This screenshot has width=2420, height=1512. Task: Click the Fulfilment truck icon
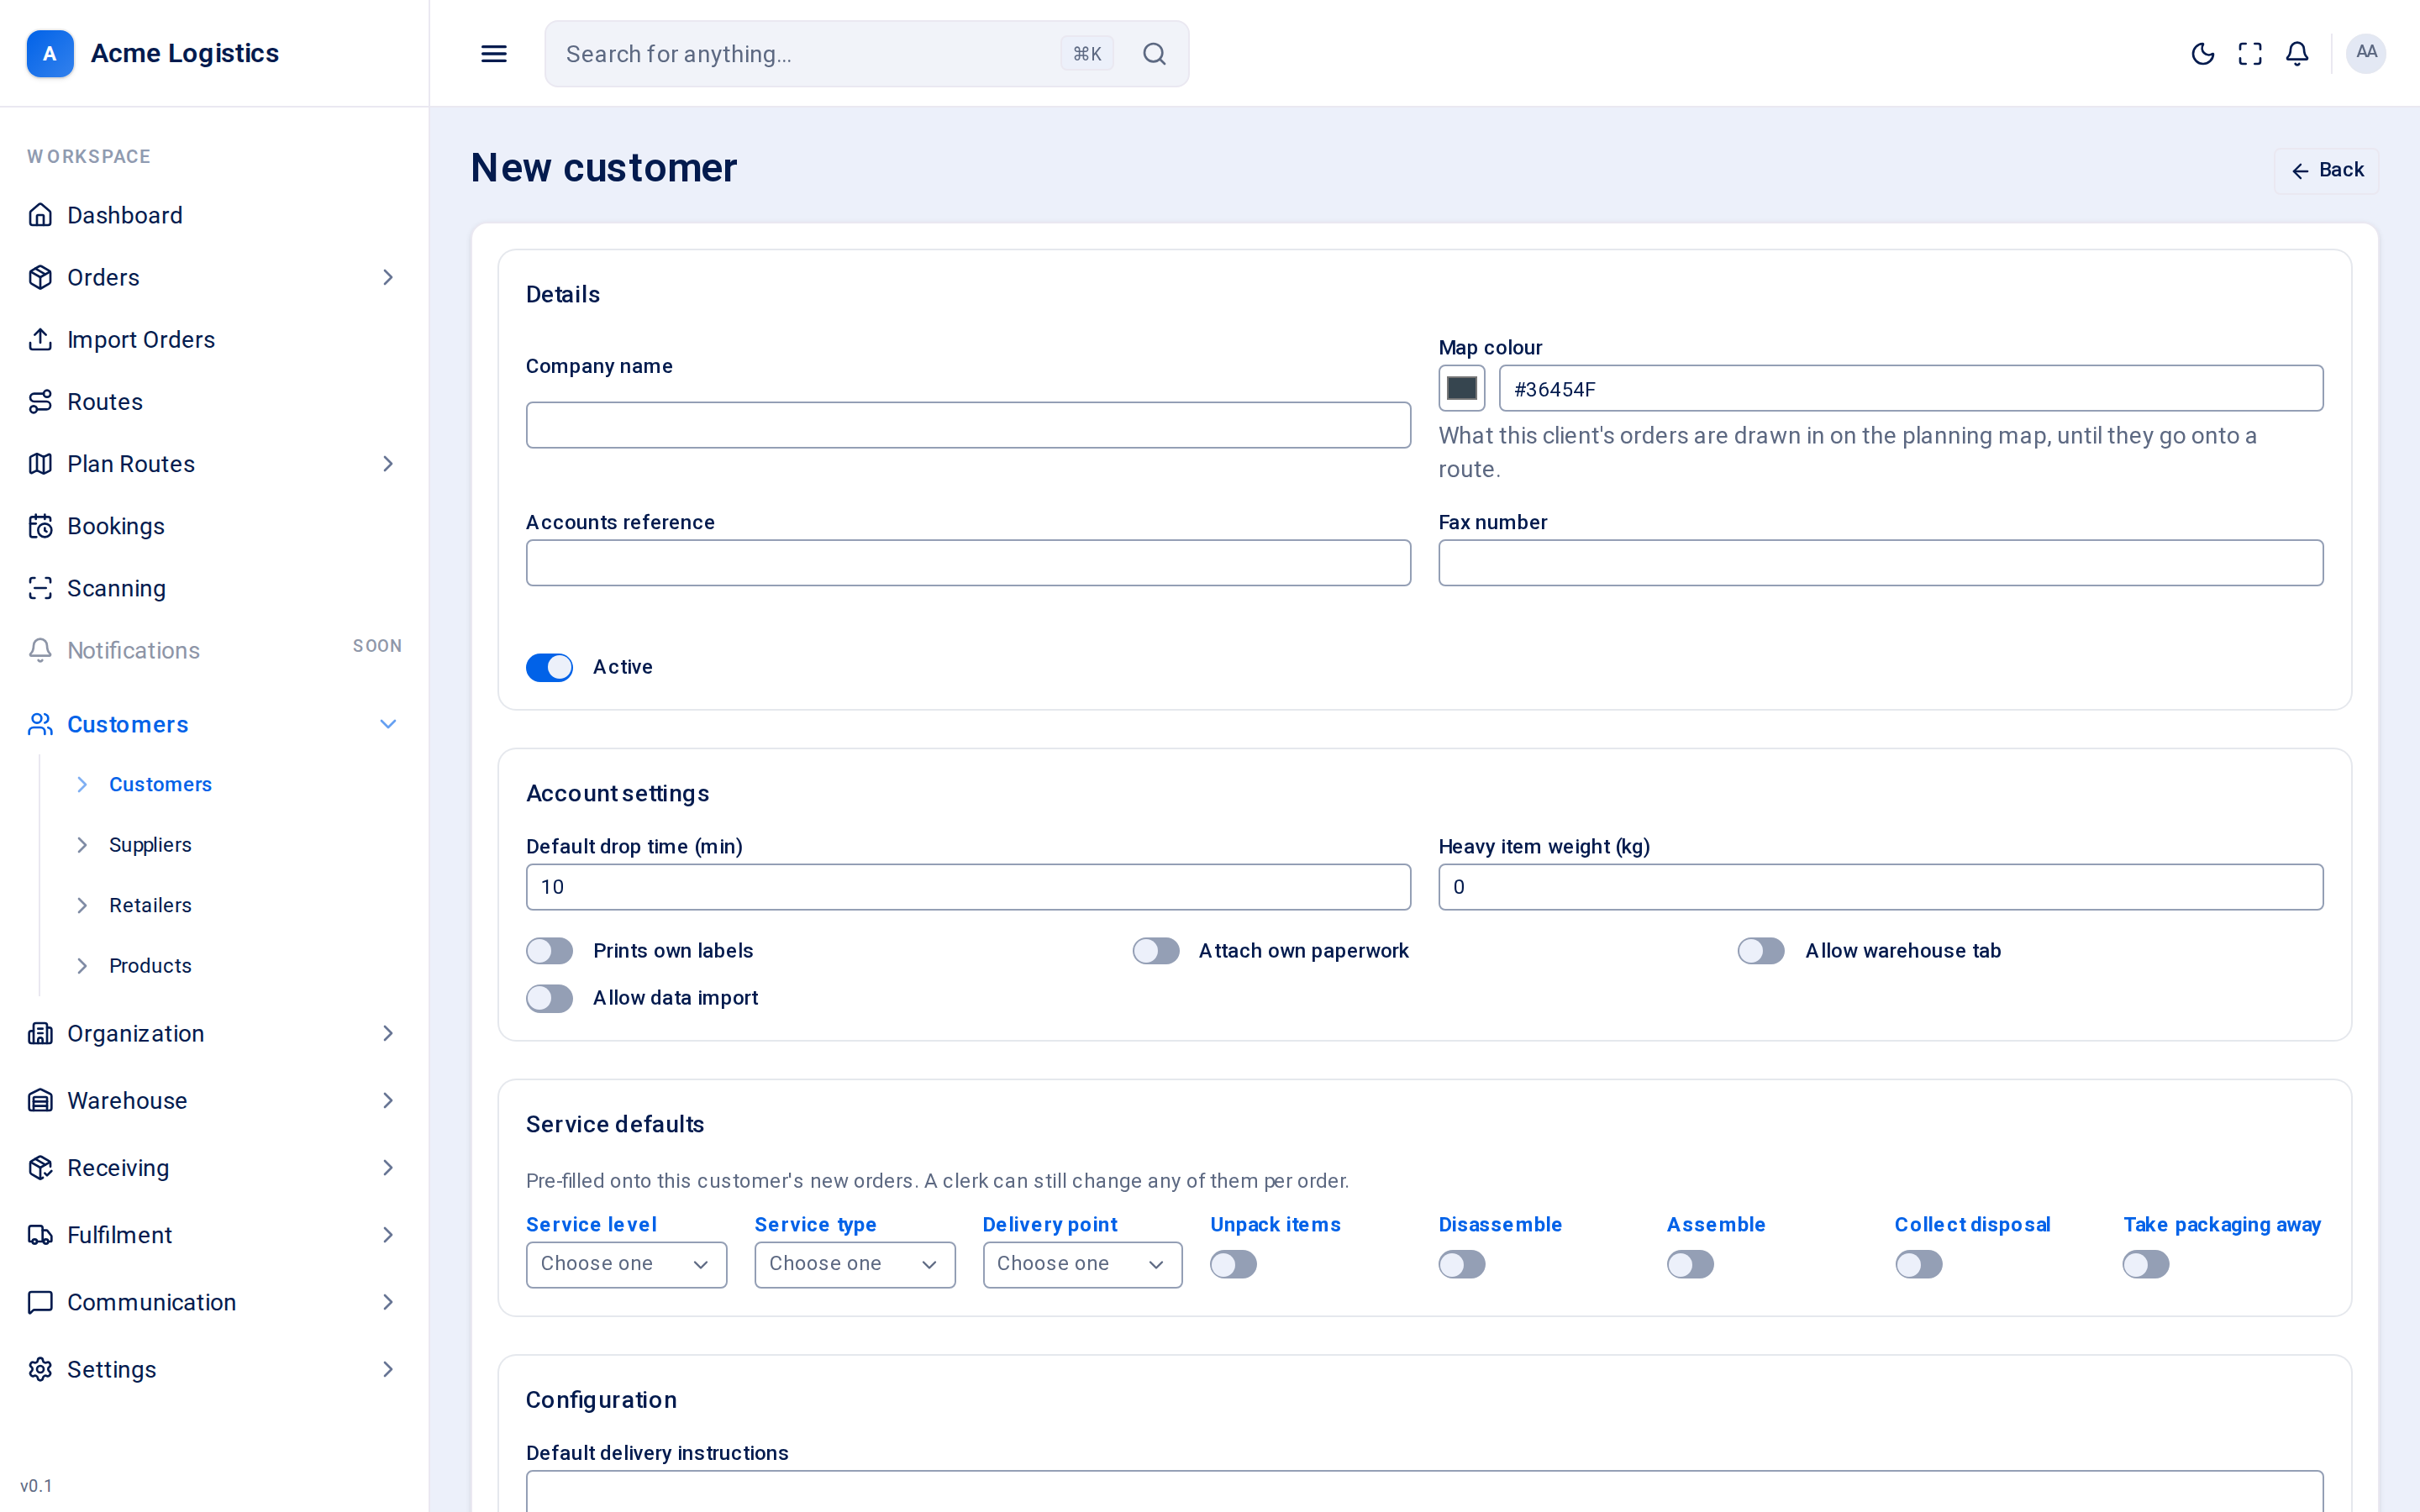(x=40, y=1235)
